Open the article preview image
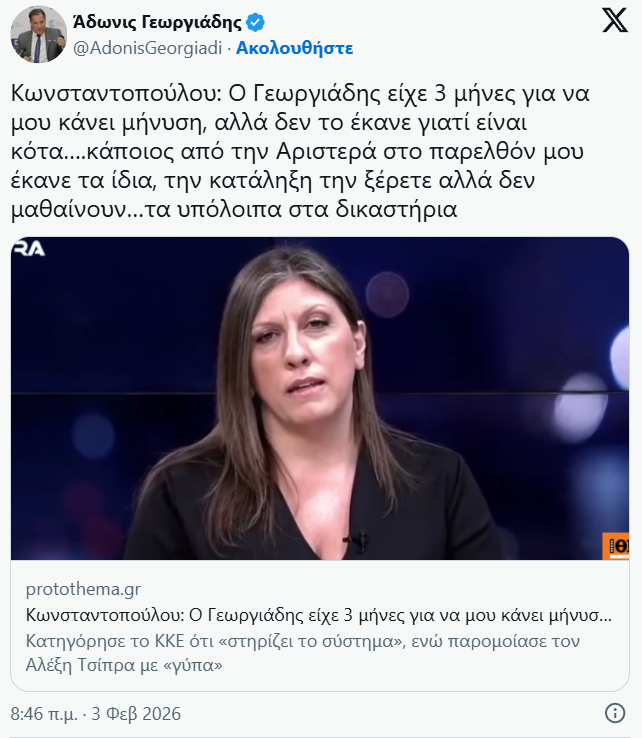The image size is (642, 738). tap(320, 398)
